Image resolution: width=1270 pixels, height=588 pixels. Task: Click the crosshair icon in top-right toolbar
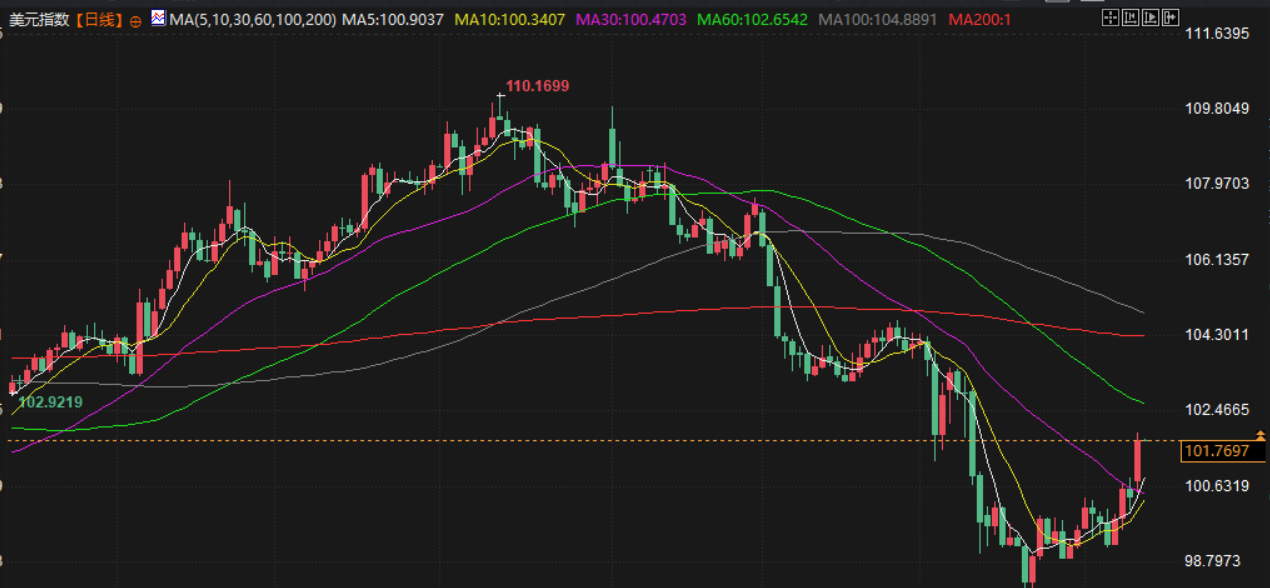[x=1109, y=18]
